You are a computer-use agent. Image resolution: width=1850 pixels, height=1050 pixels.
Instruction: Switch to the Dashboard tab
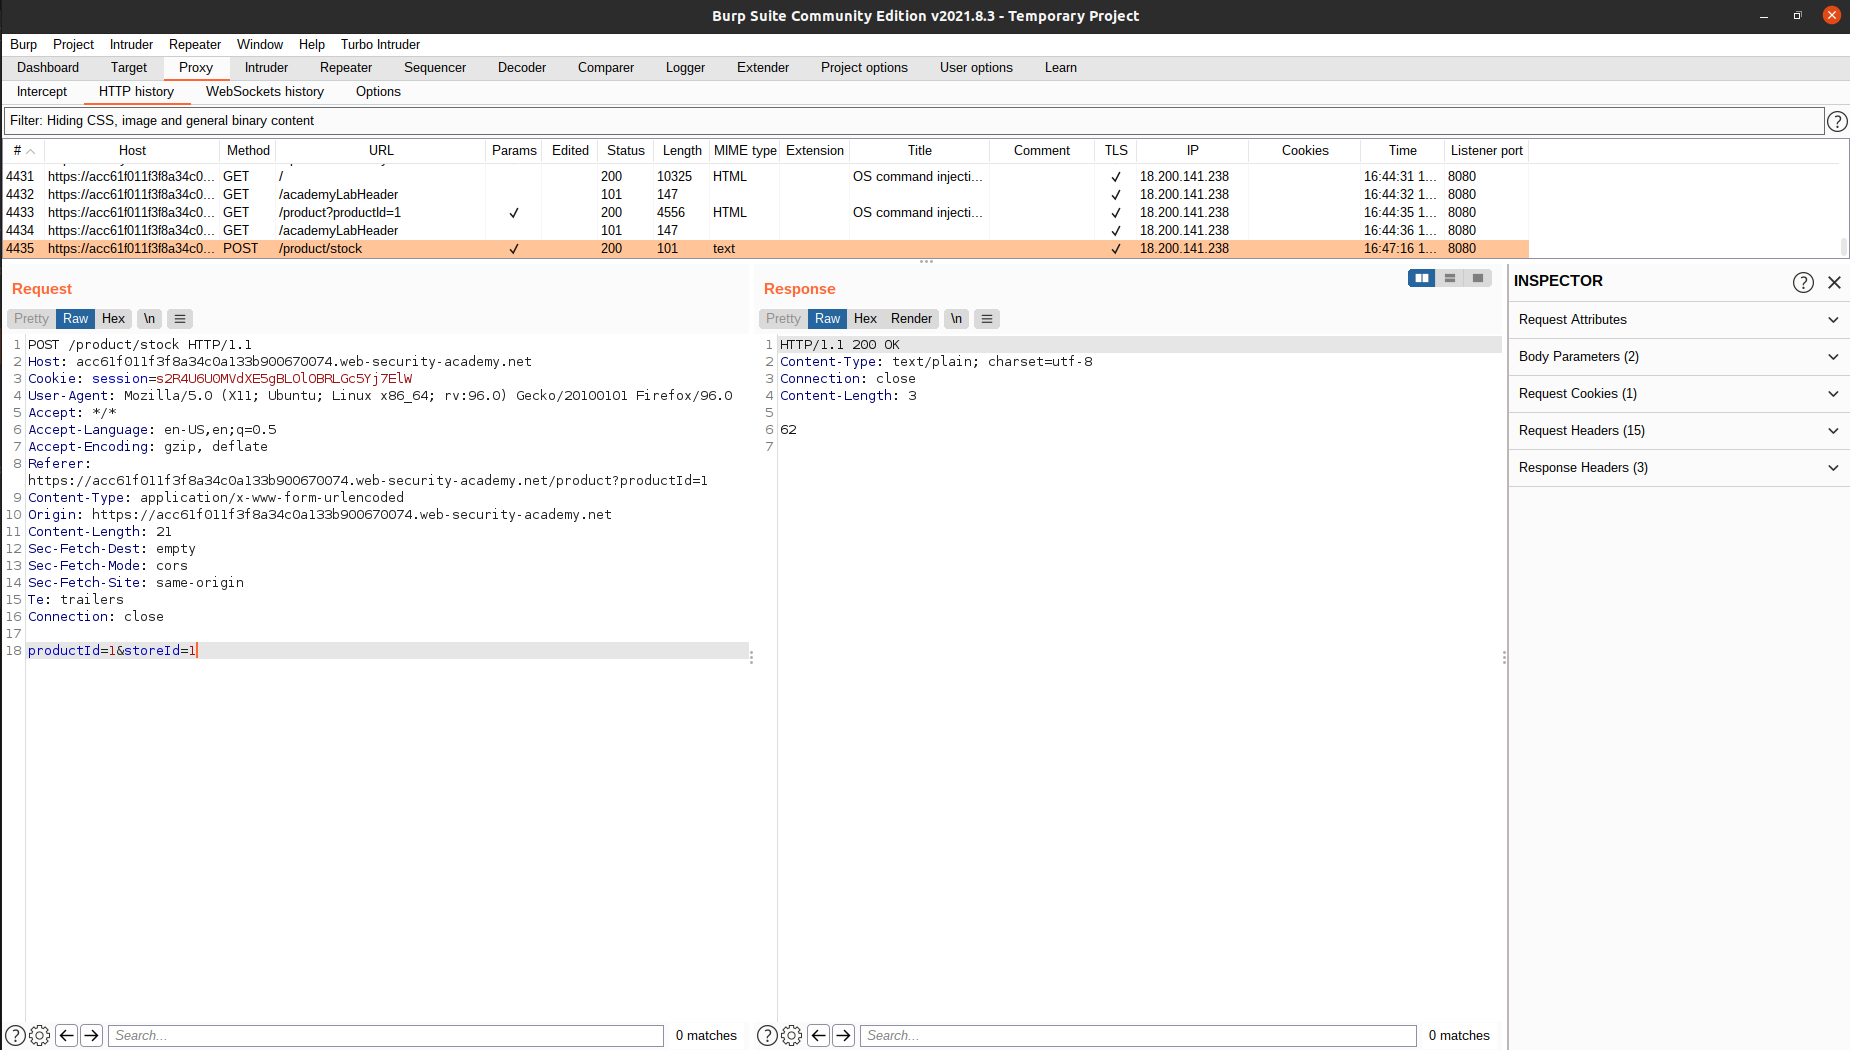(x=48, y=68)
